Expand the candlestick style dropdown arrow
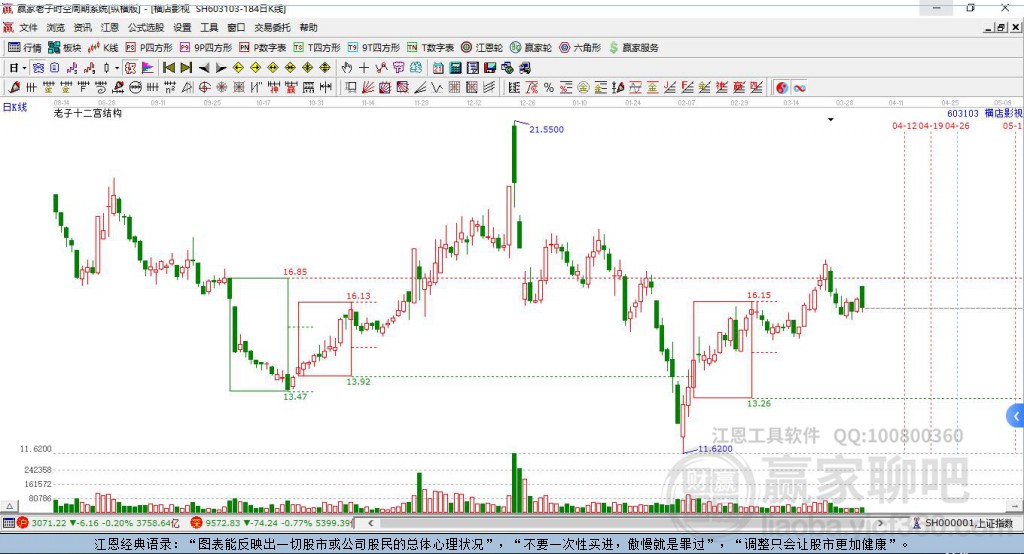 click(x=117, y=67)
